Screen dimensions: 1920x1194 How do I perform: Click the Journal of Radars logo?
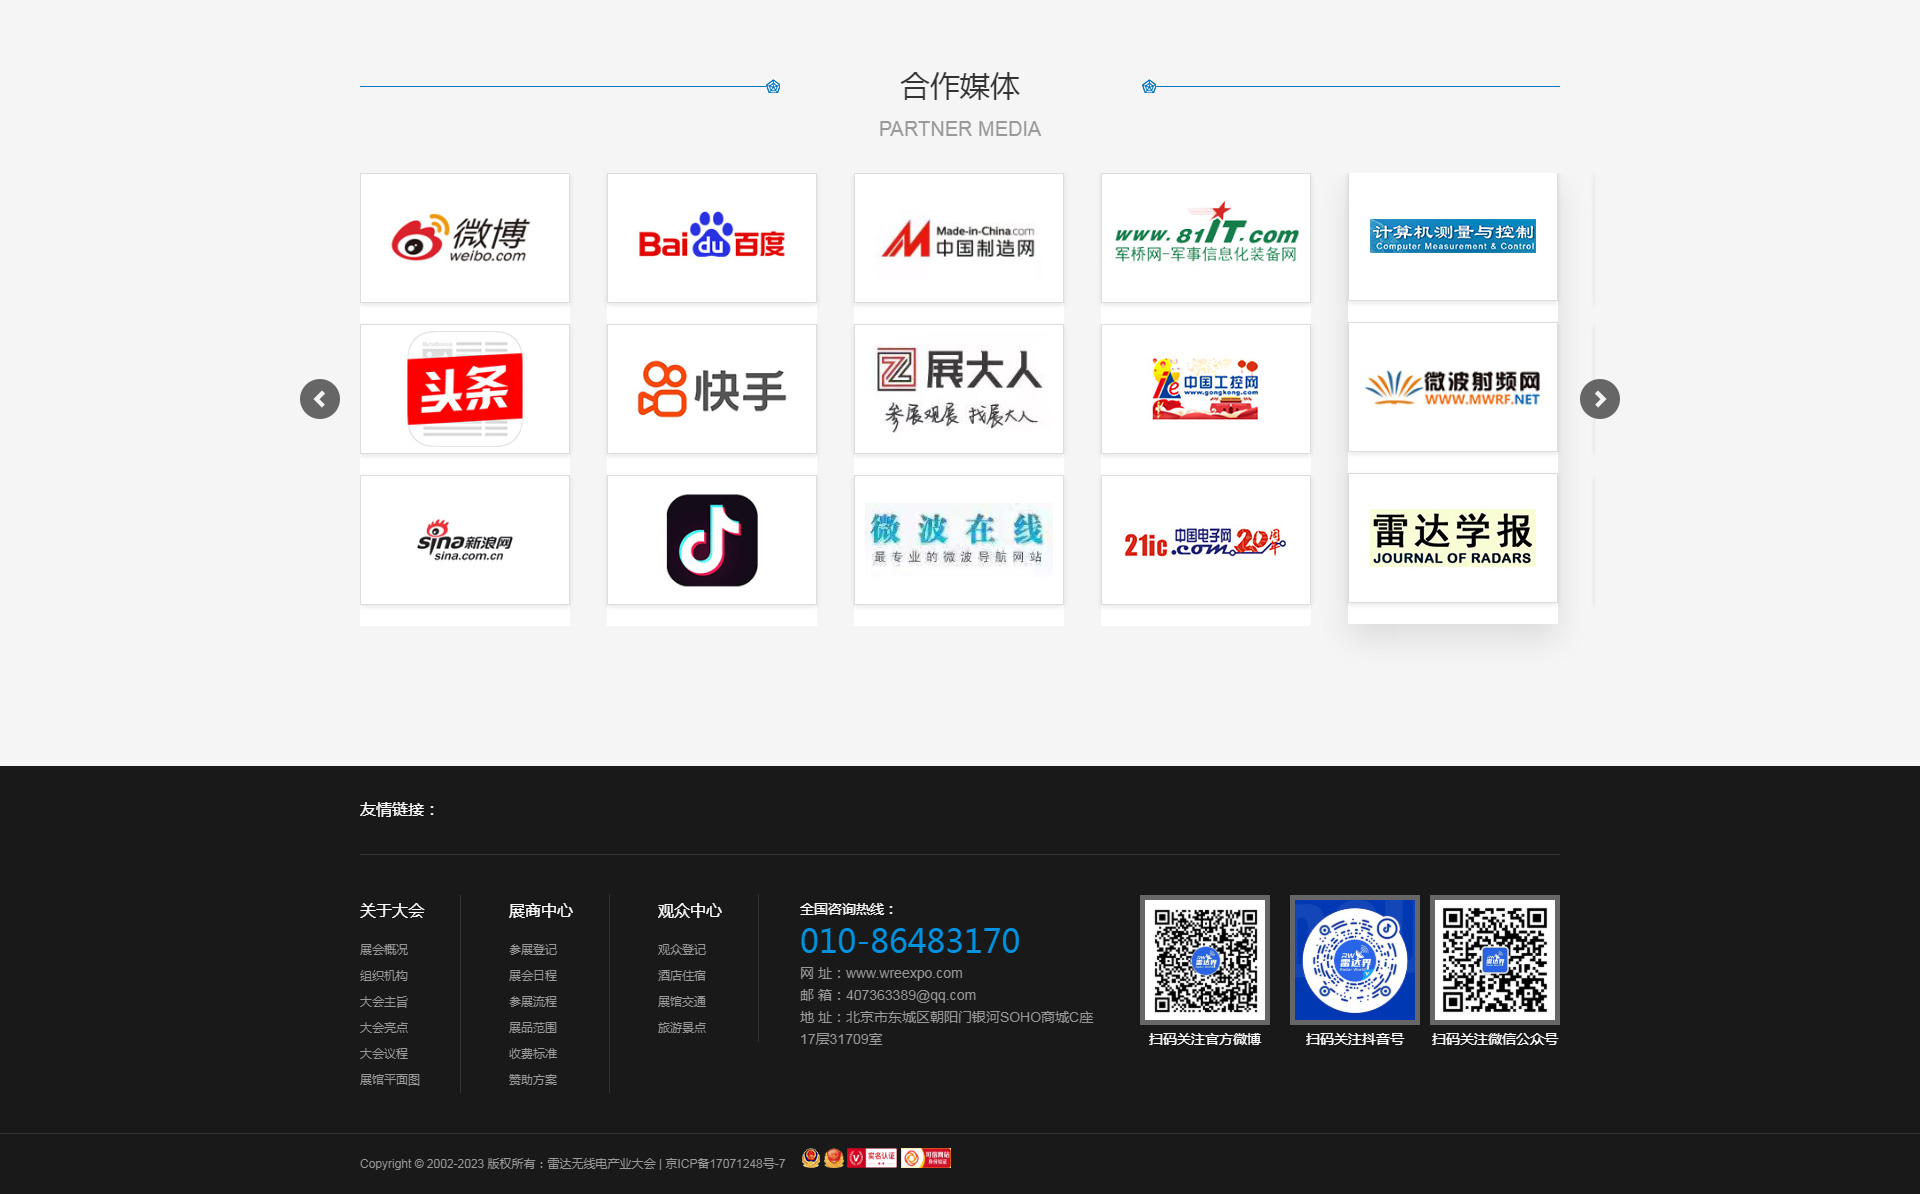(x=1452, y=538)
